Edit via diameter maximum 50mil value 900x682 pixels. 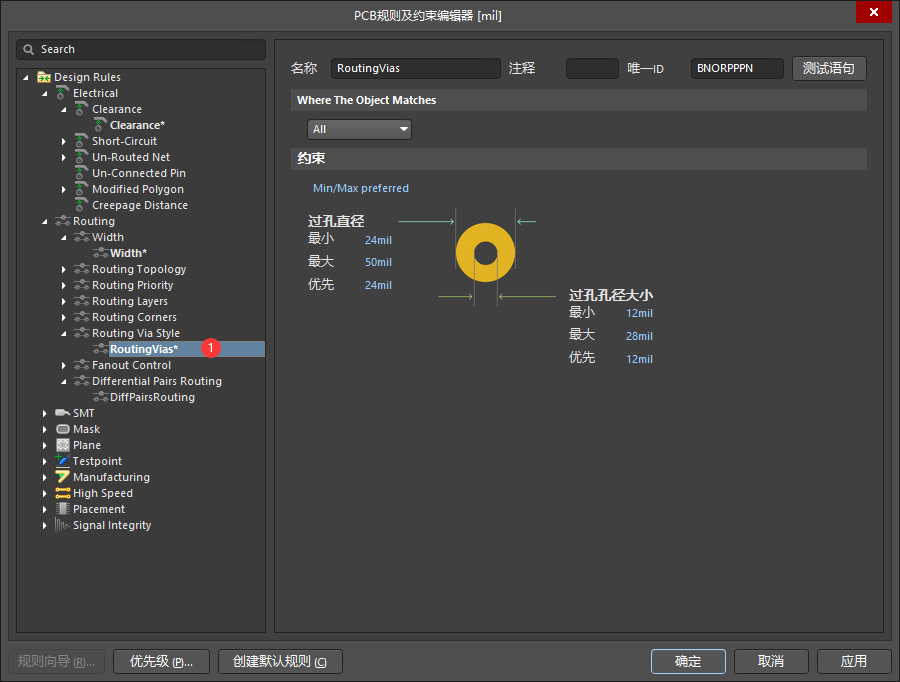coord(378,262)
